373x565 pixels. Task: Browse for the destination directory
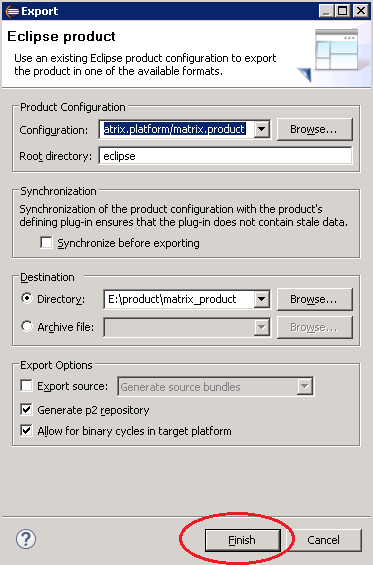(x=314, y=299)
